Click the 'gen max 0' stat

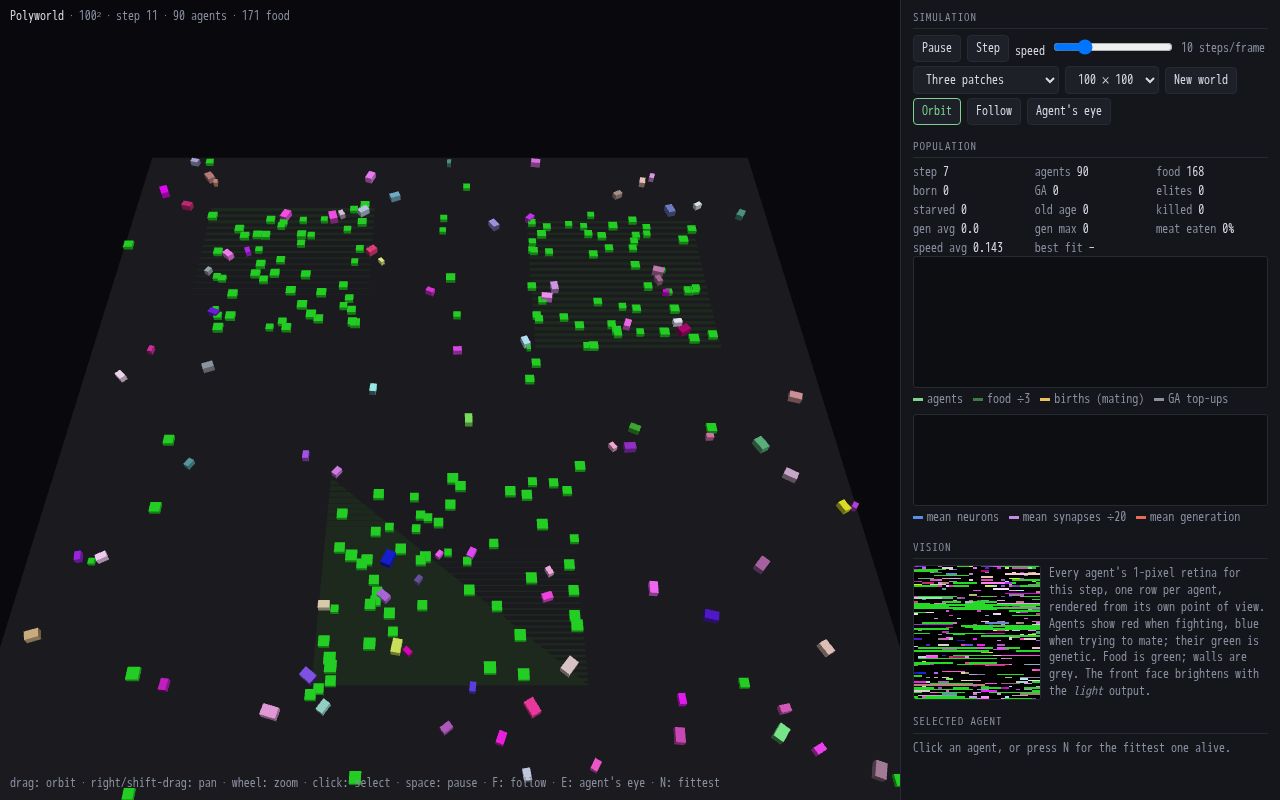coord(1062,229)
